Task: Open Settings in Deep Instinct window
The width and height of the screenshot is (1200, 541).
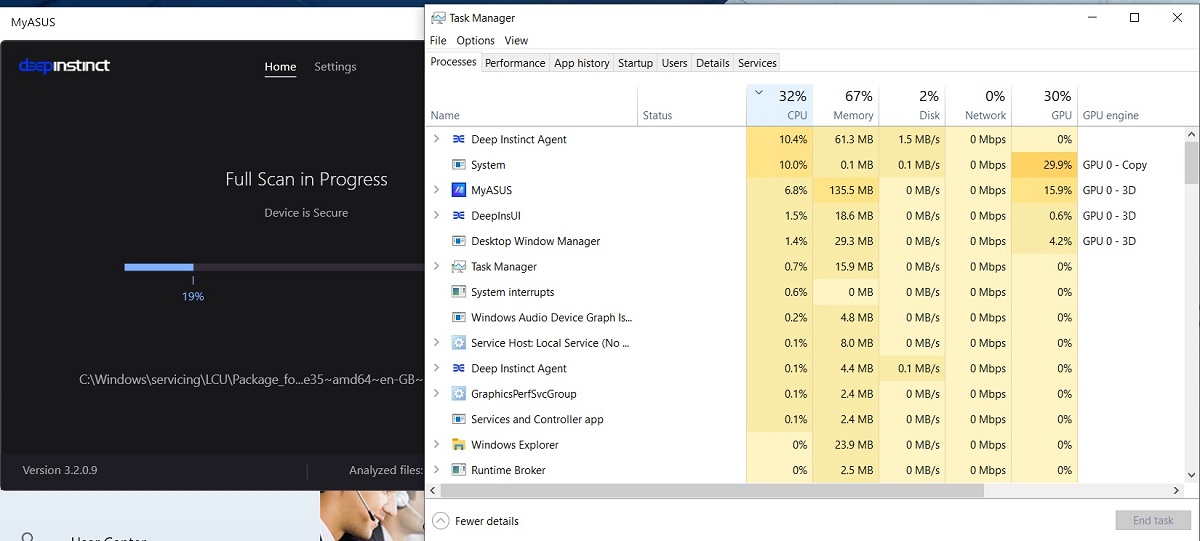Action: pyautogui.click(x=335, y=67)
